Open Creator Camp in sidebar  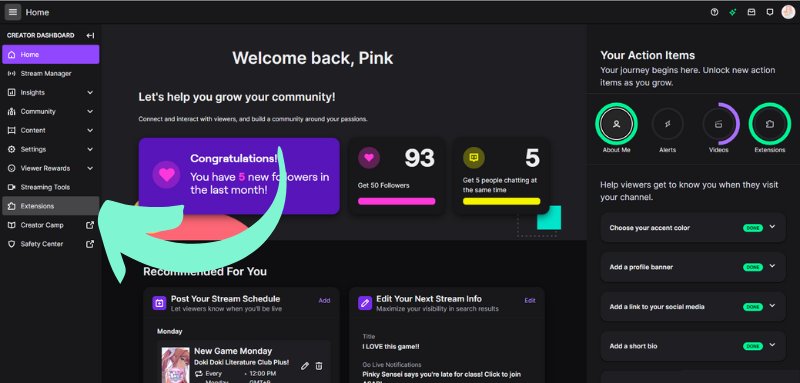(51, 225)
